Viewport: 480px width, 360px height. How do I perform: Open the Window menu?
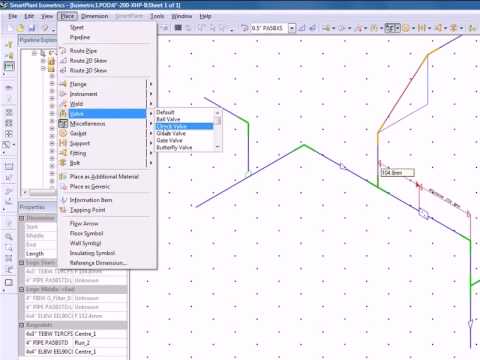pyautogui.click(x=182, y=16)
